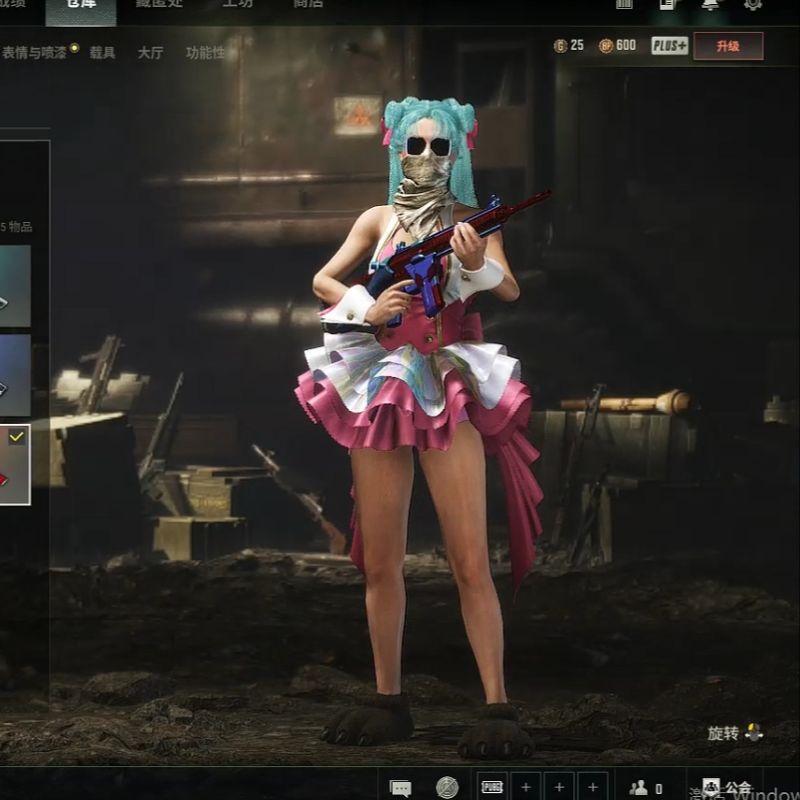Open the 功能性 sub-tab

click(205, 52)
